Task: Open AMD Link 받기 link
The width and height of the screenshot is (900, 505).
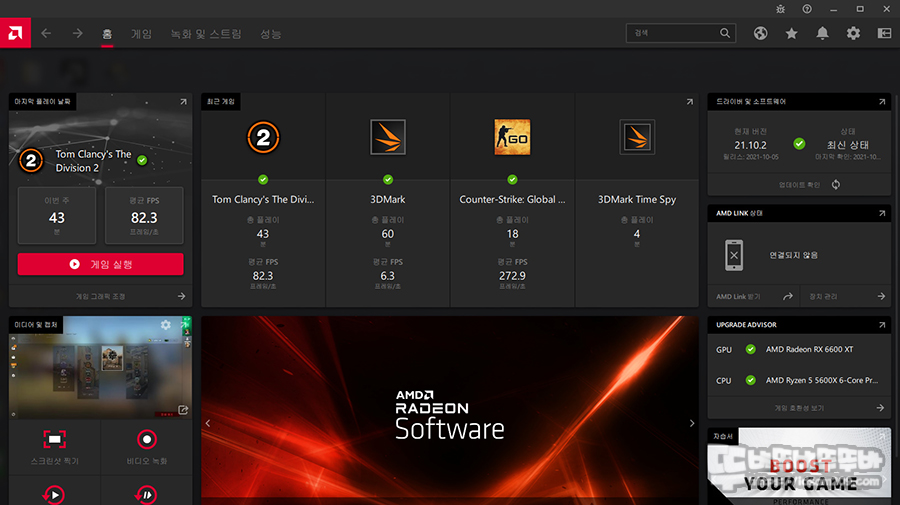Action: coord(754,296)
